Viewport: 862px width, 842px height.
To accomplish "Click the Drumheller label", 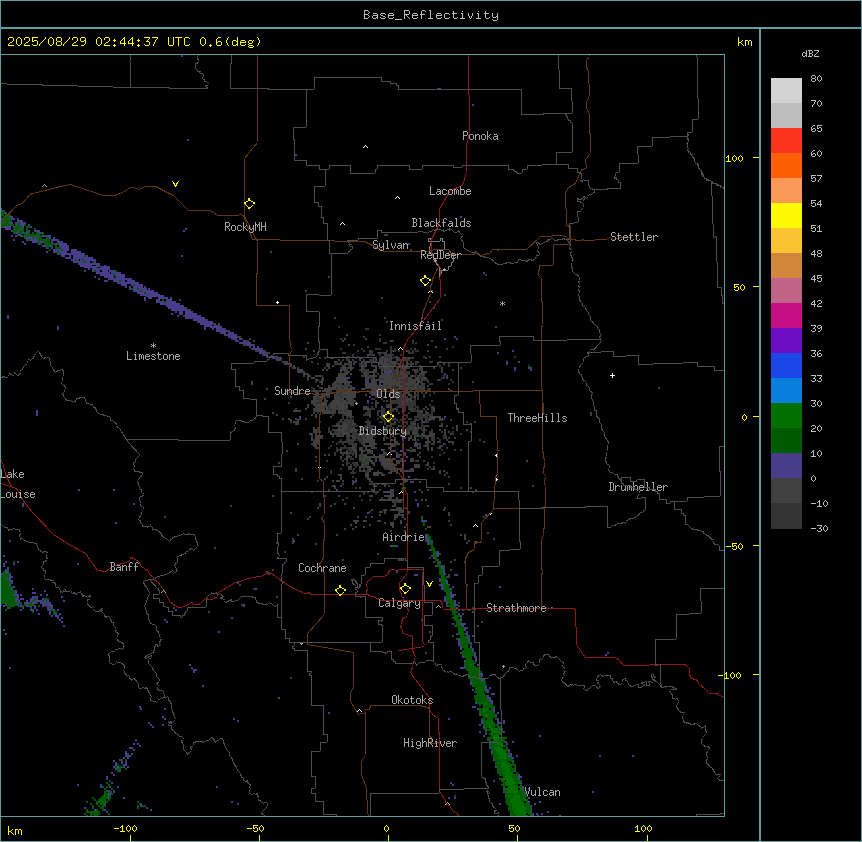I will pyautogui.click(x=638, y=487).
